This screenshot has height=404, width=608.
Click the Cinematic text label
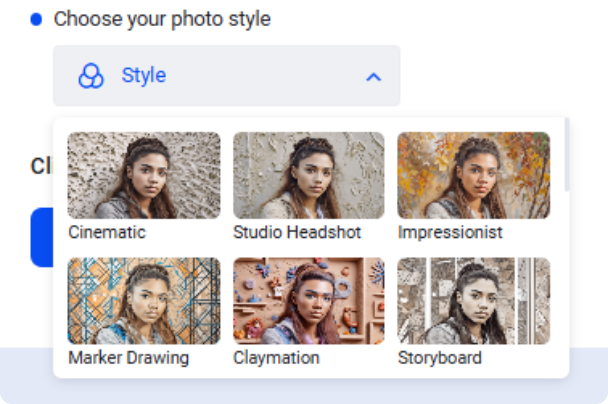(x=107, y=232)
